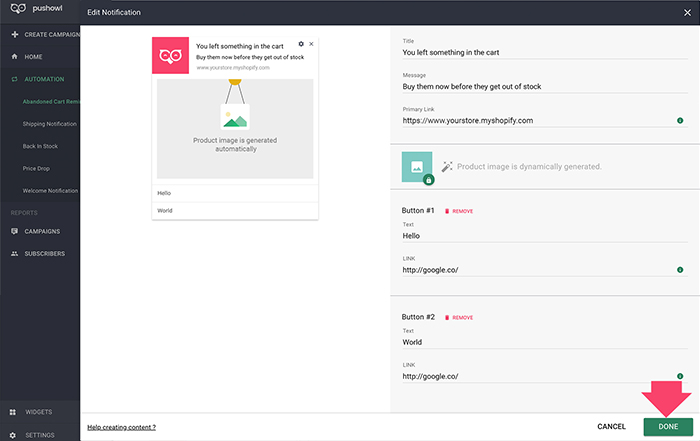Click 'Product image is dynamically generated' text
700x441 pixels.
529,166
